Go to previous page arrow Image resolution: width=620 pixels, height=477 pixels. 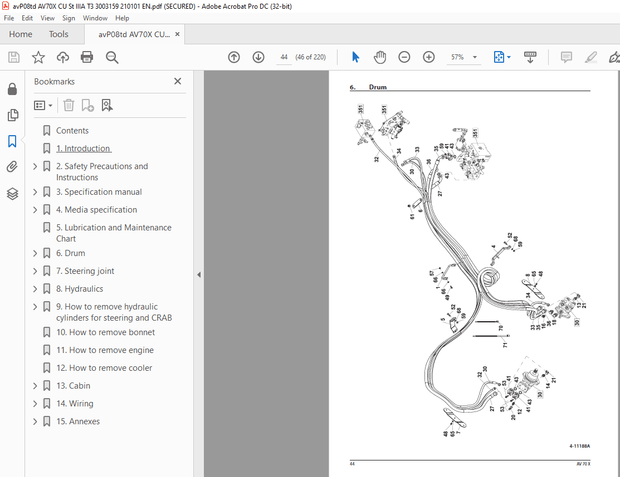coord(234,57)
